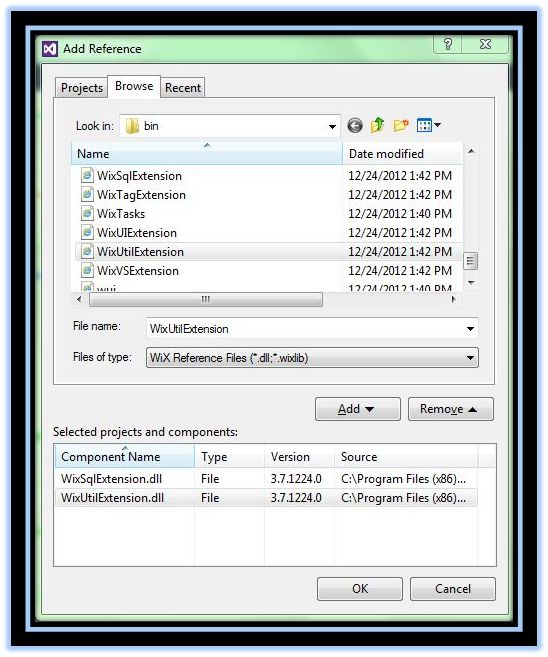This screenshot has width=548, height=657.
Task: Expand the File name dropdown arrow
Action: (x=470, y=329)
